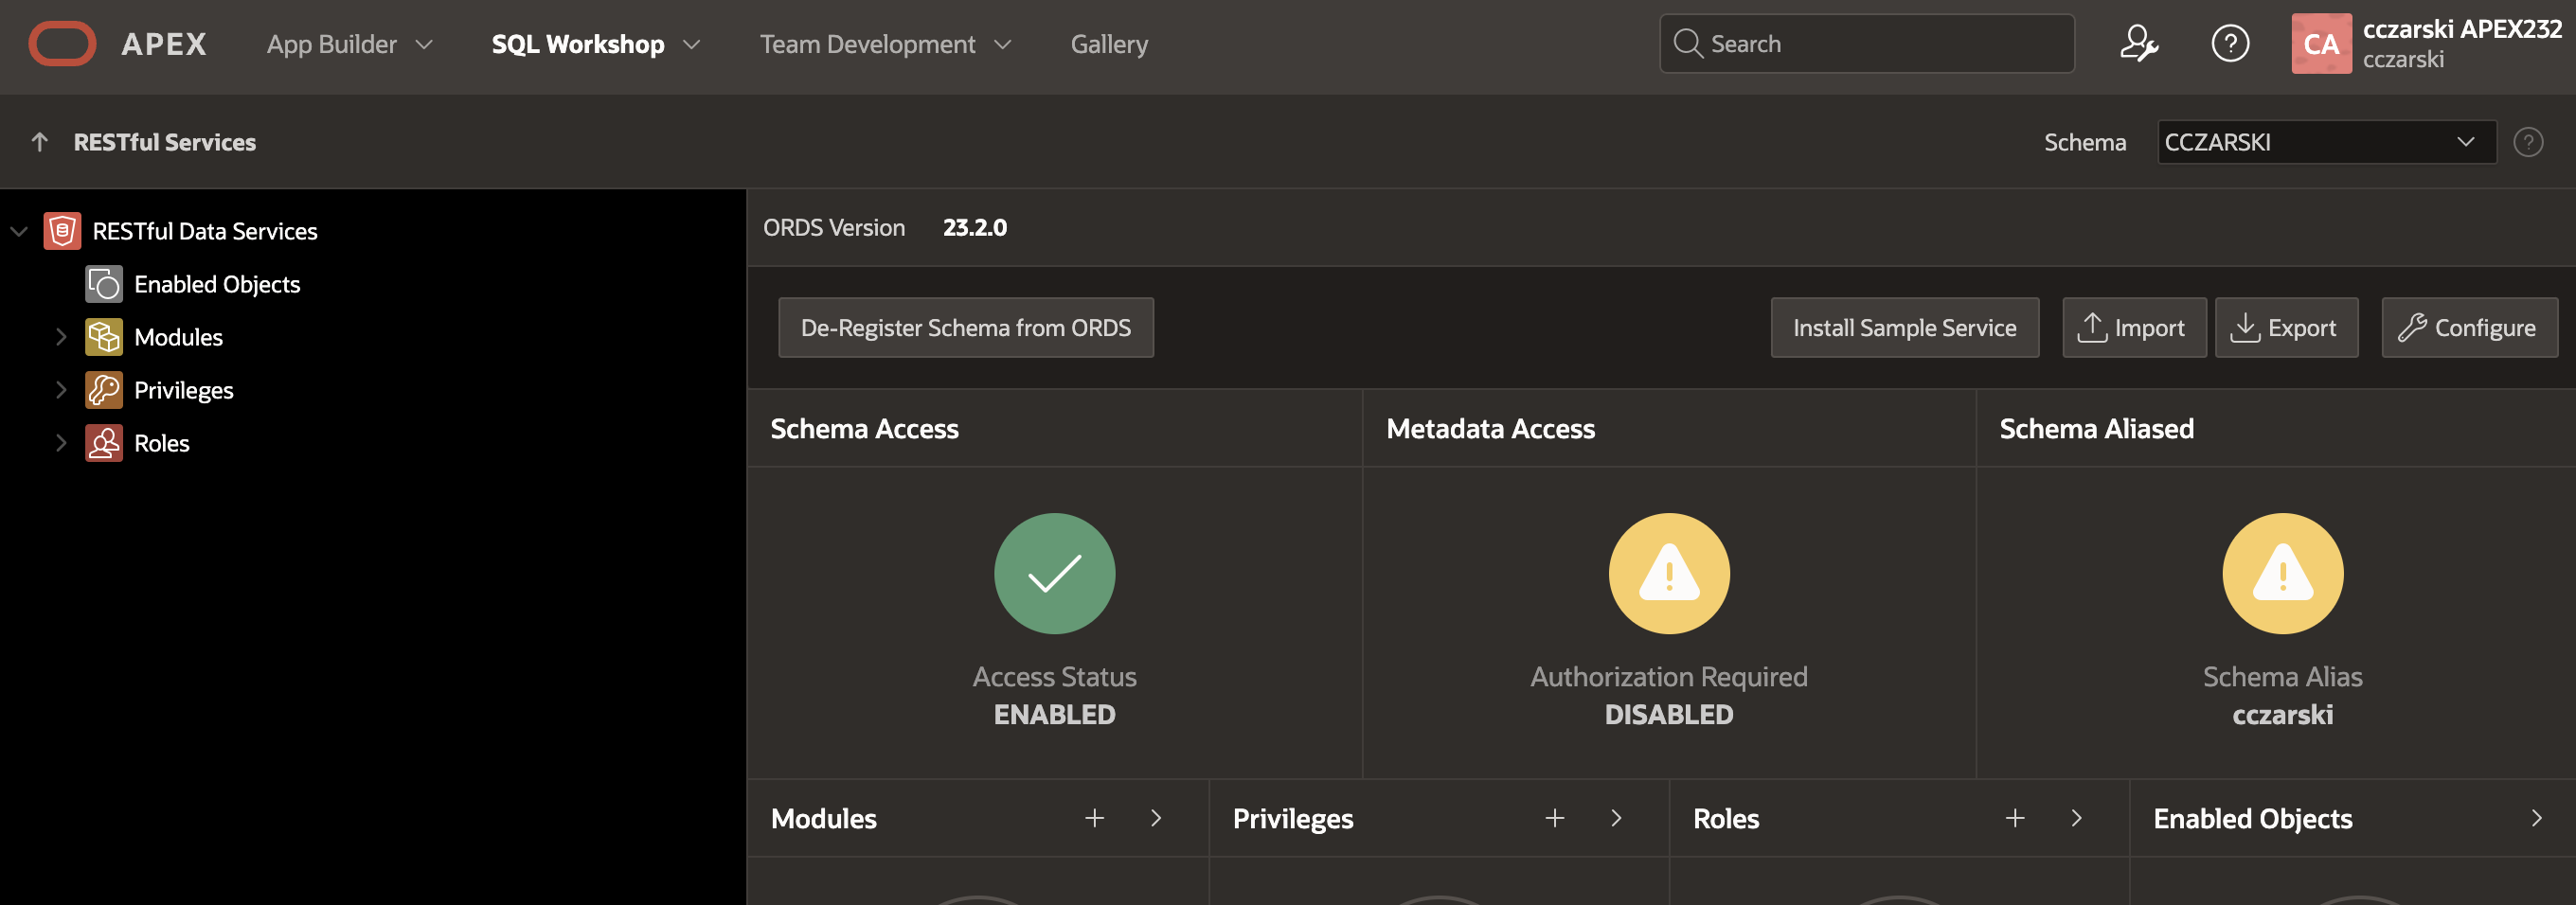The image size is (2576, 905).
Task: Click the Oracle APEX logo icon
Action: click(62, 44)
